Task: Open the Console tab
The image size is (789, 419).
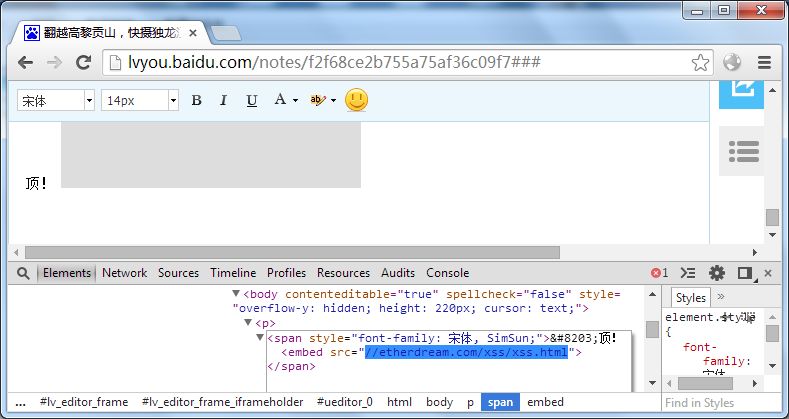Action: point(447,273)
